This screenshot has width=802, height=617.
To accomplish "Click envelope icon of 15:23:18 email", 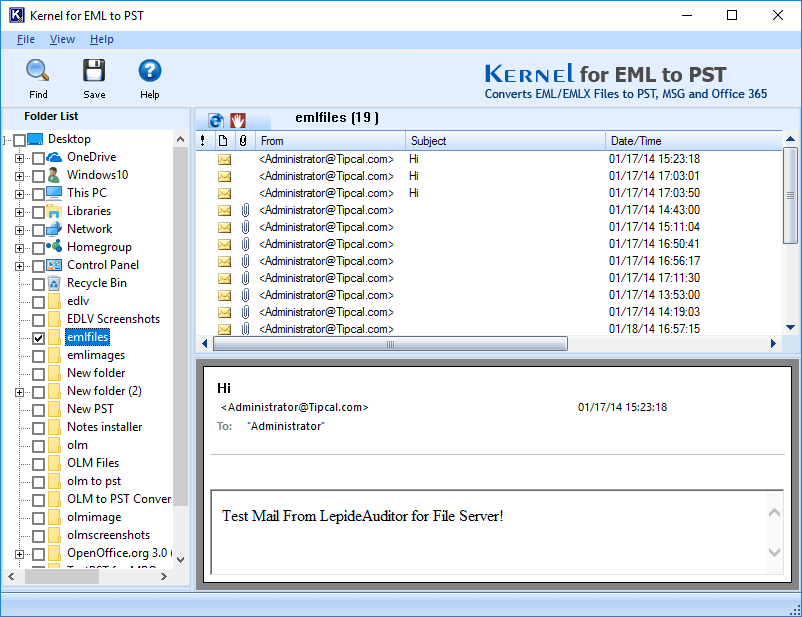I will pos(225,160).
